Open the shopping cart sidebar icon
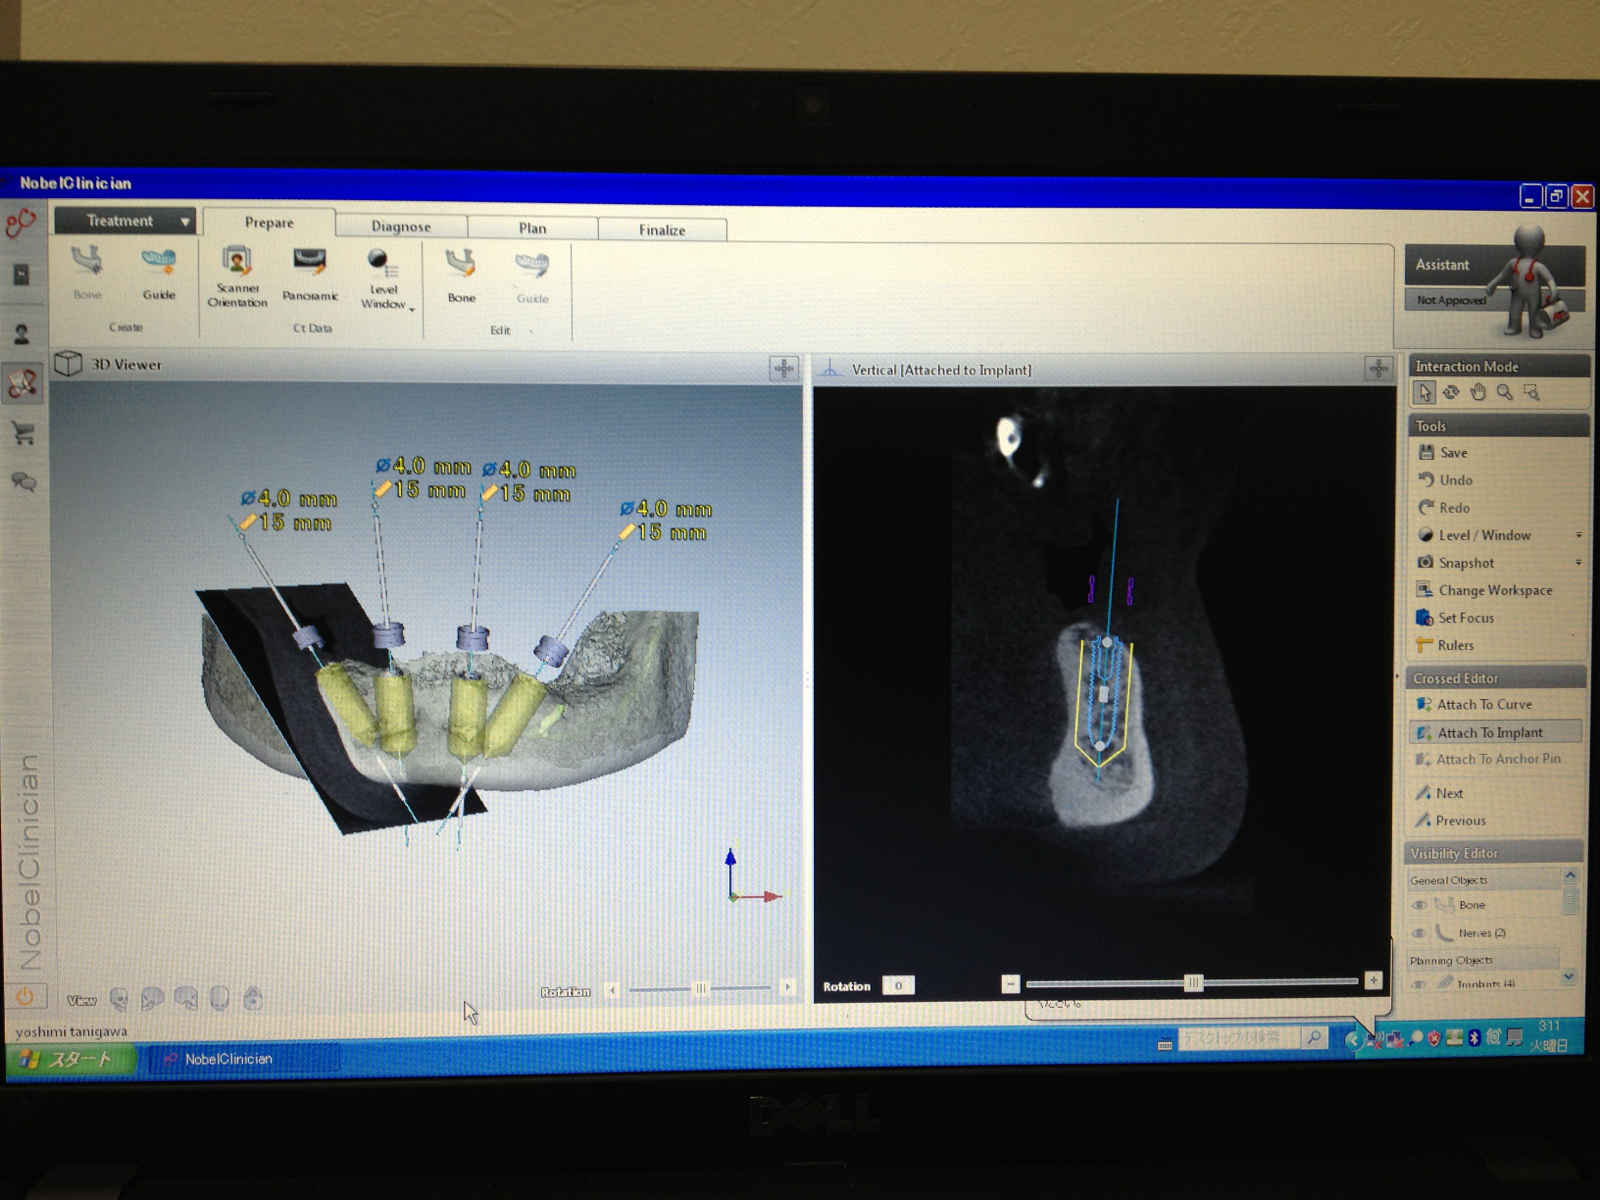This screenshot has width=1600, height=1200. [x=23, y=432]
